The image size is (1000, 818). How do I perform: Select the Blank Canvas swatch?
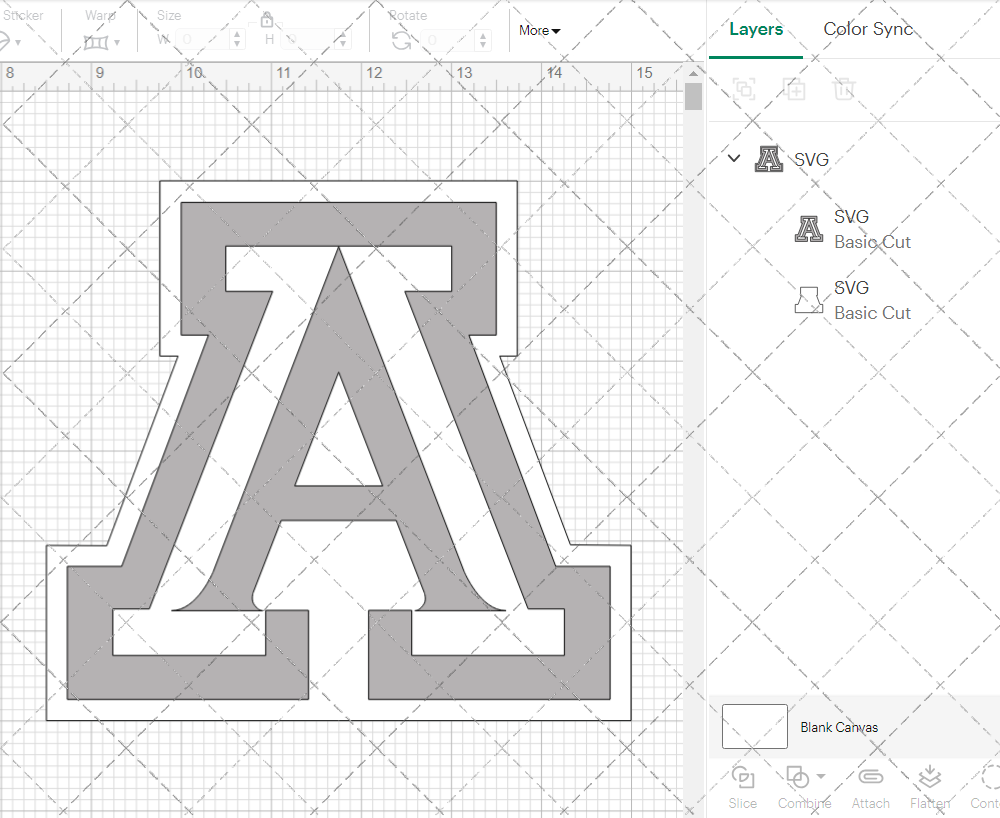tap(754, 726)
